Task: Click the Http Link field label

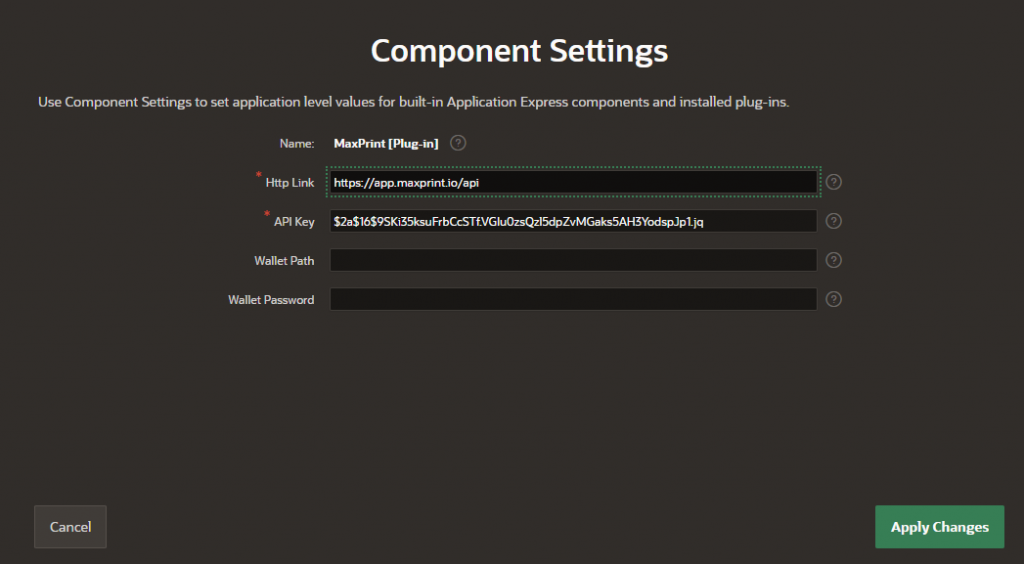Action: (290, 183)
